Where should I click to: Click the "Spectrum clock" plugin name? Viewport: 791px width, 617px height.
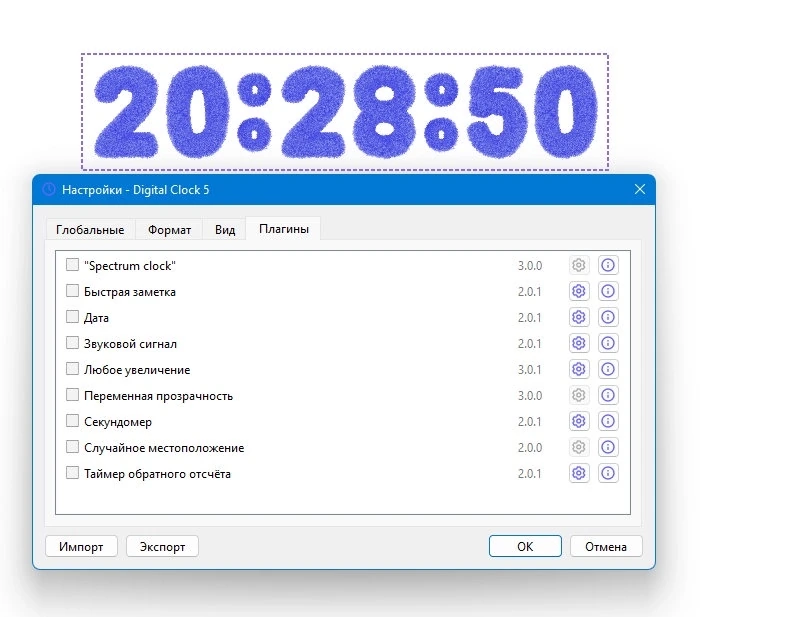[x=130, y=266]
